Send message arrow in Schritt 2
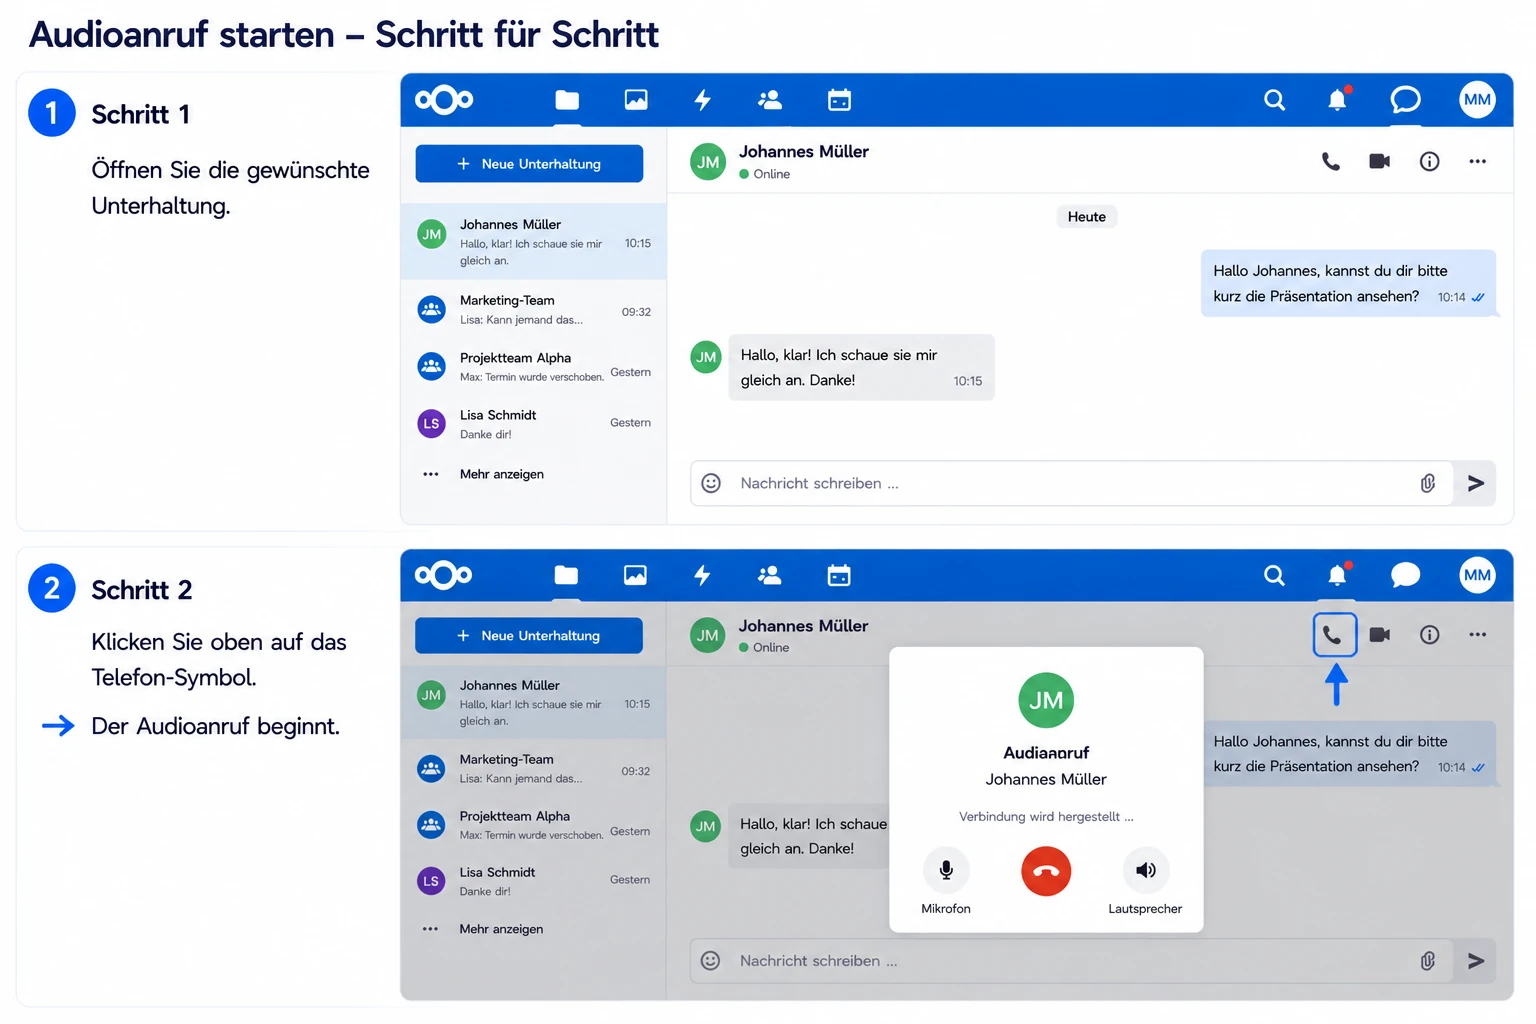This screenshot has width=1536, height=1024. pos(1475,961)
